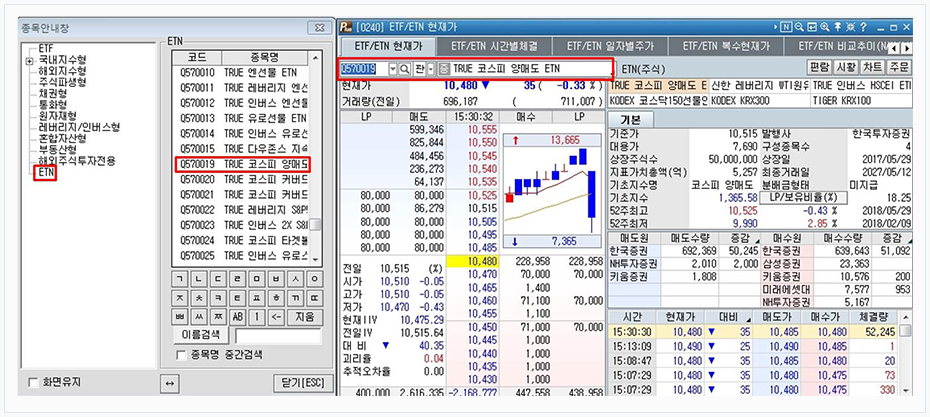Click the double-arrow resize button in lookup dialog

click(x=170, y=383)
